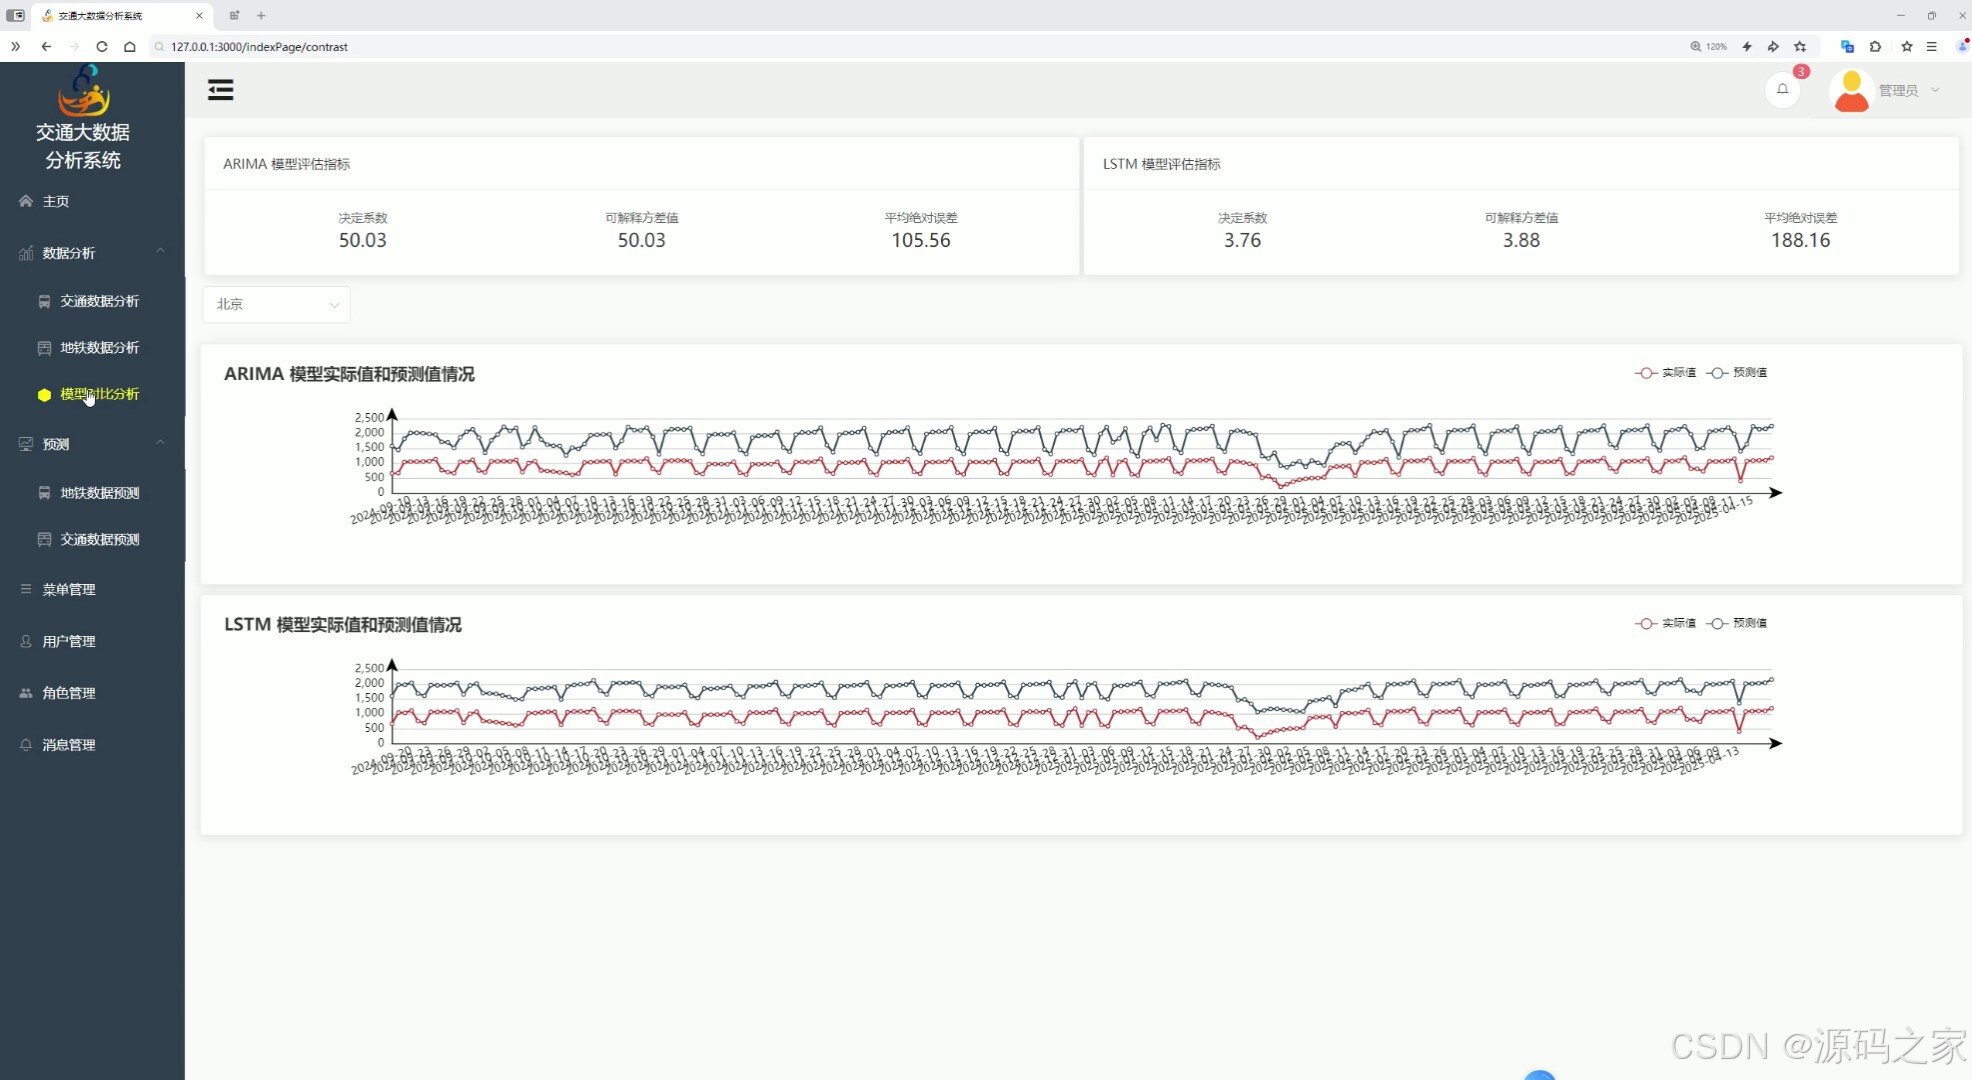The width and height of the screenshot is (1972, 1080).
Task: Click the bookmark star icon in address bar
Action: 1800,46
